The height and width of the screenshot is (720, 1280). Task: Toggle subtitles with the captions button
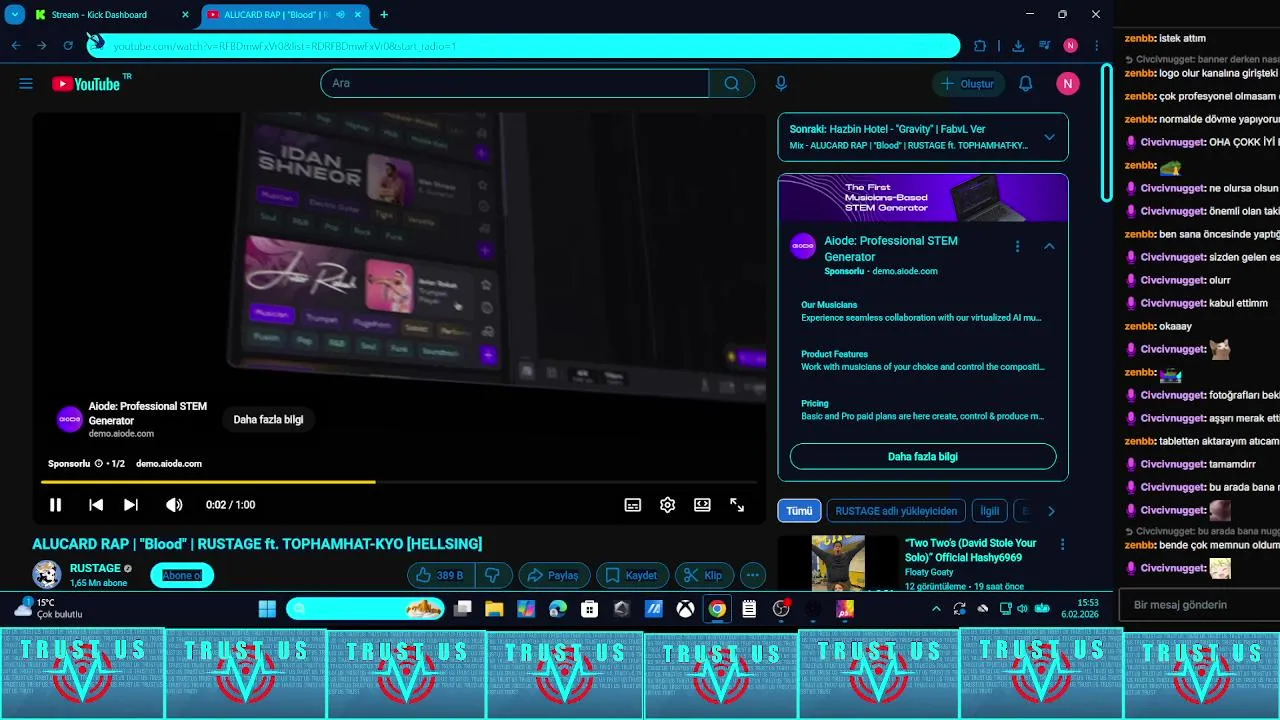tap(633, 505)
